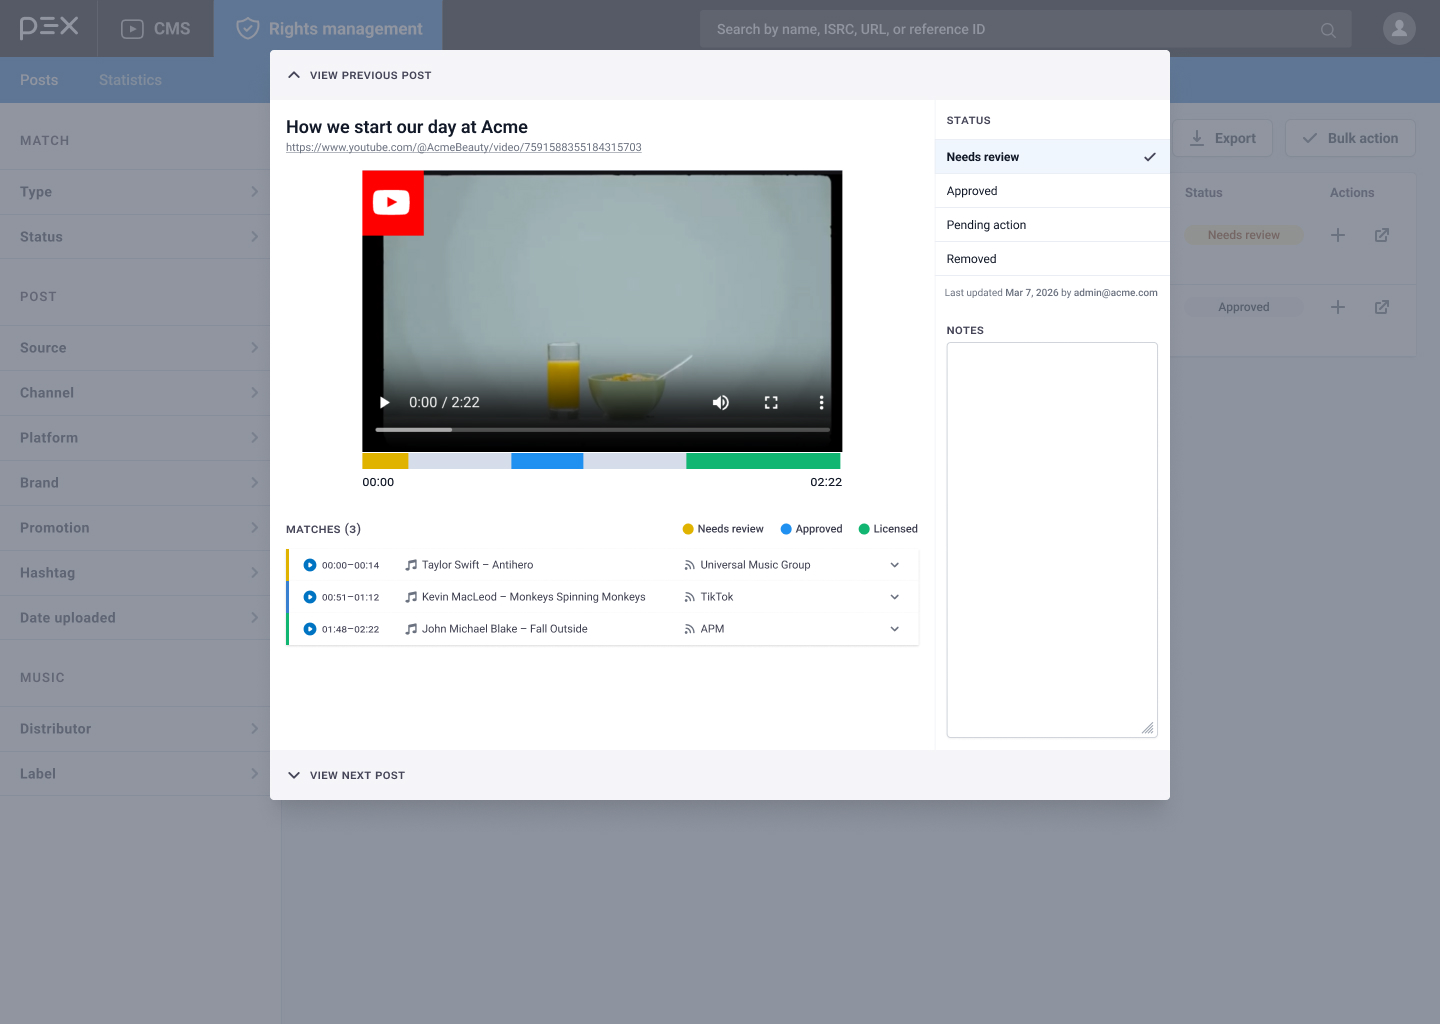Expand the Universal Music Group match details
Viewport: 1440px width, 1024px height.
pyautogui.click(x=894, y=564)
